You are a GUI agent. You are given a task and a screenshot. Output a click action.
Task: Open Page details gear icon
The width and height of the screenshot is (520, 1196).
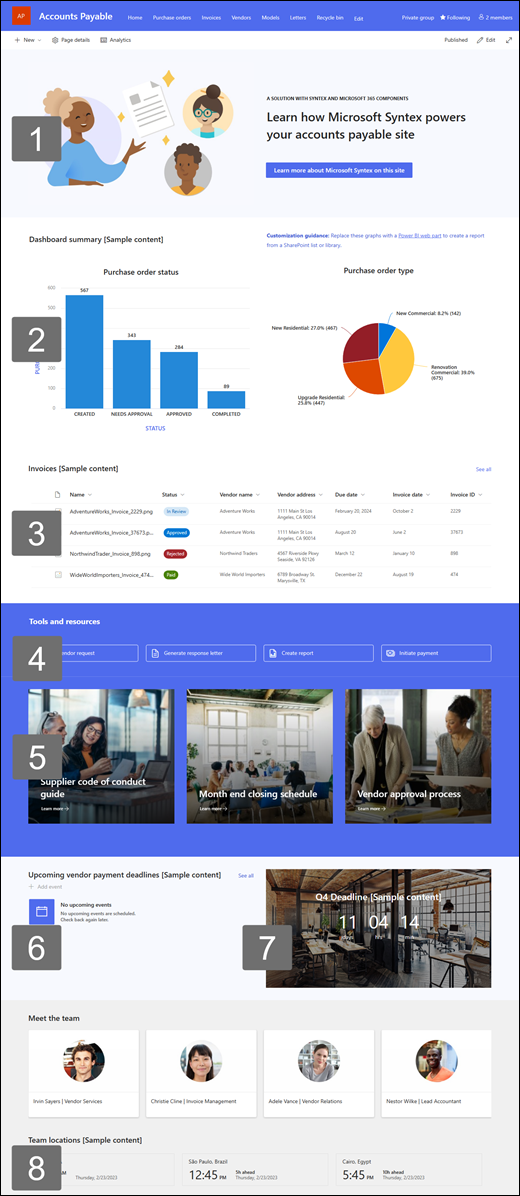(55, 40)
